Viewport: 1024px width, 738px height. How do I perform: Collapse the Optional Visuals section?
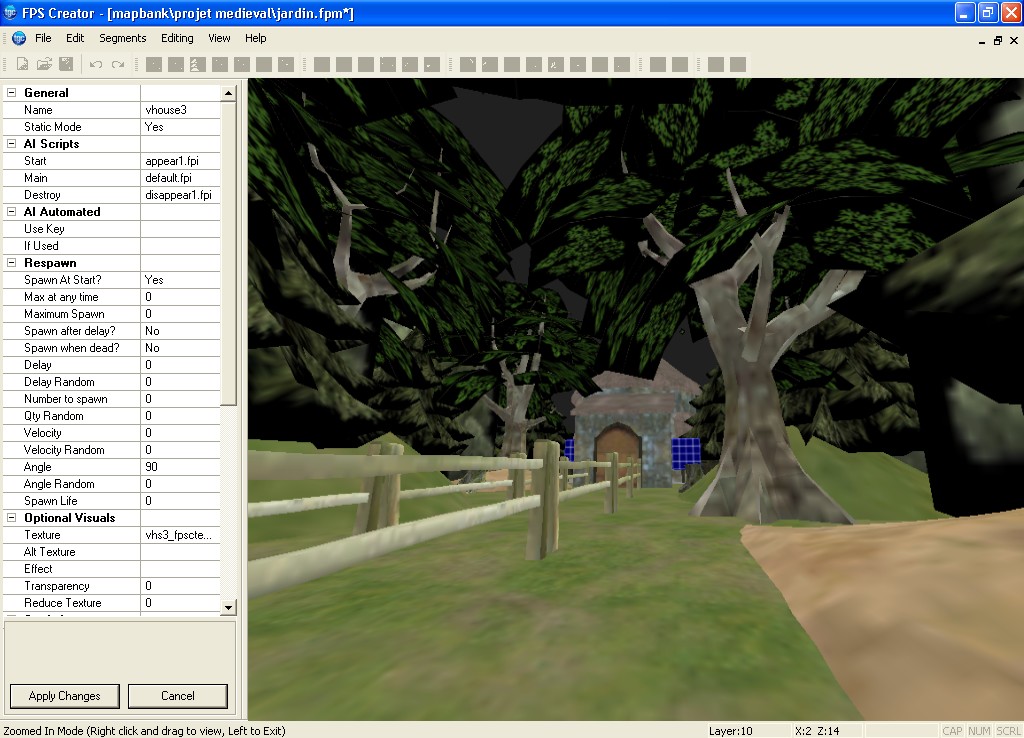[11, 518]
